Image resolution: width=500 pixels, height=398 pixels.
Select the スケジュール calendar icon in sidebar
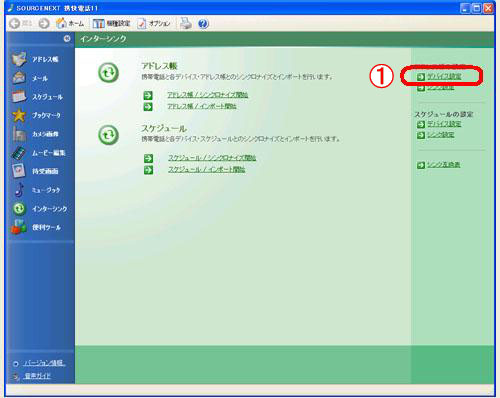tap(19, 97)
